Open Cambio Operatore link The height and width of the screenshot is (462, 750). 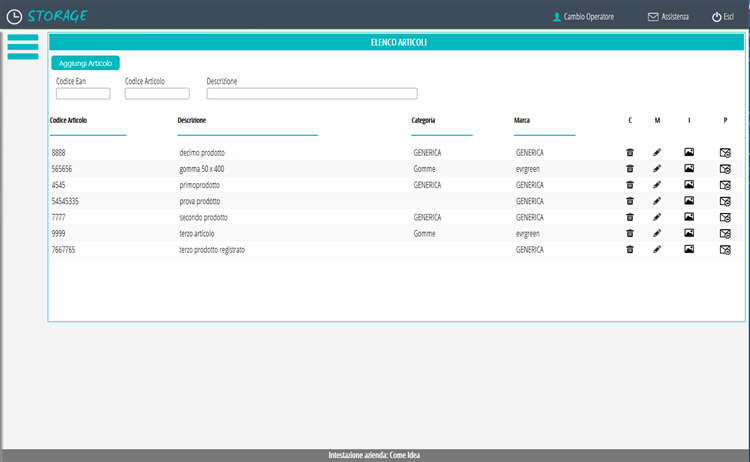(583, 17)
